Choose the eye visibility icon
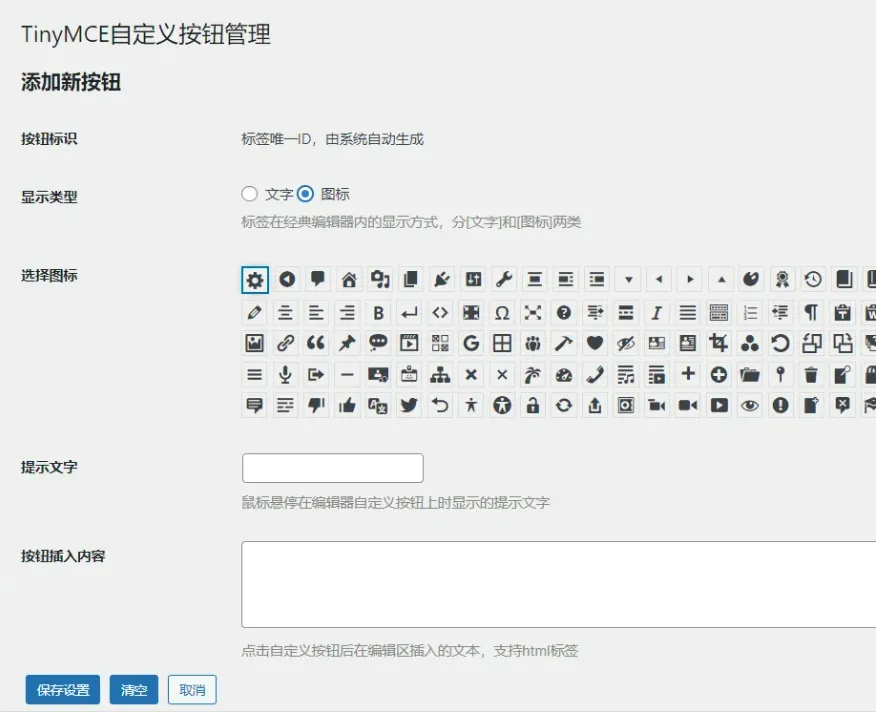The image size is (876, 712). (750, 405)
